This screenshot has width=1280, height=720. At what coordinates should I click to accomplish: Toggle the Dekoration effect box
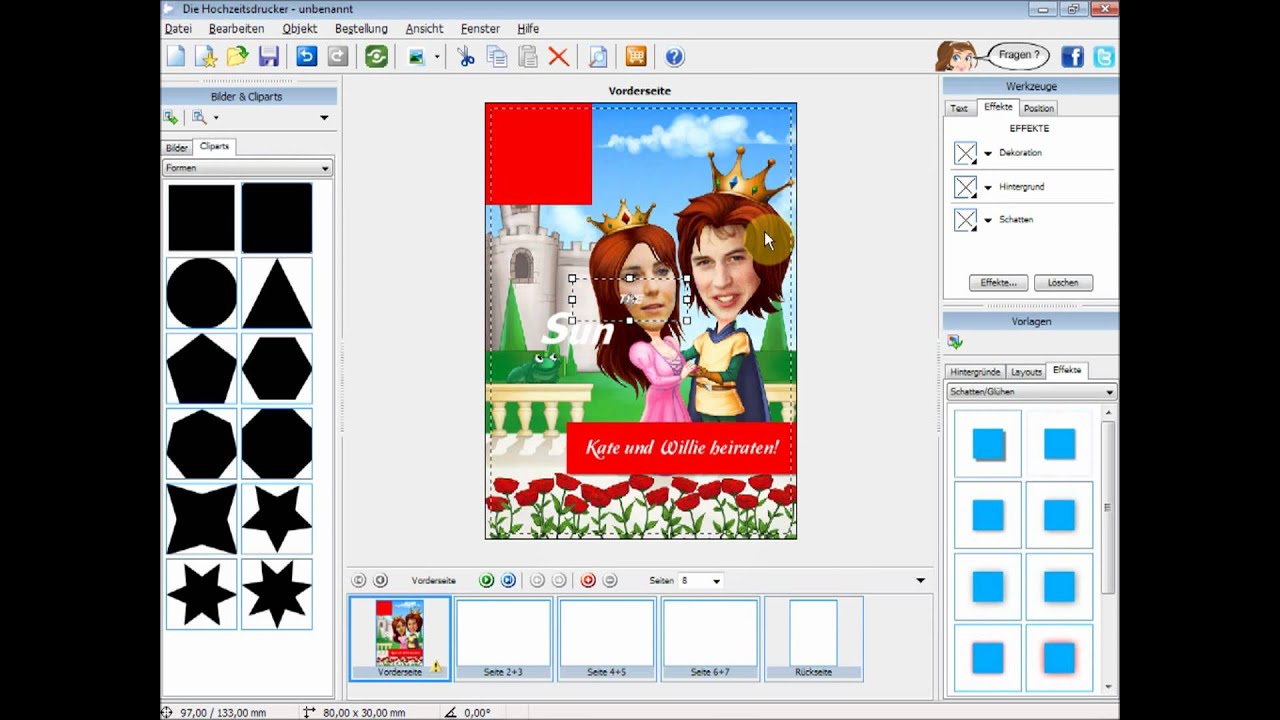coord(965,153)
